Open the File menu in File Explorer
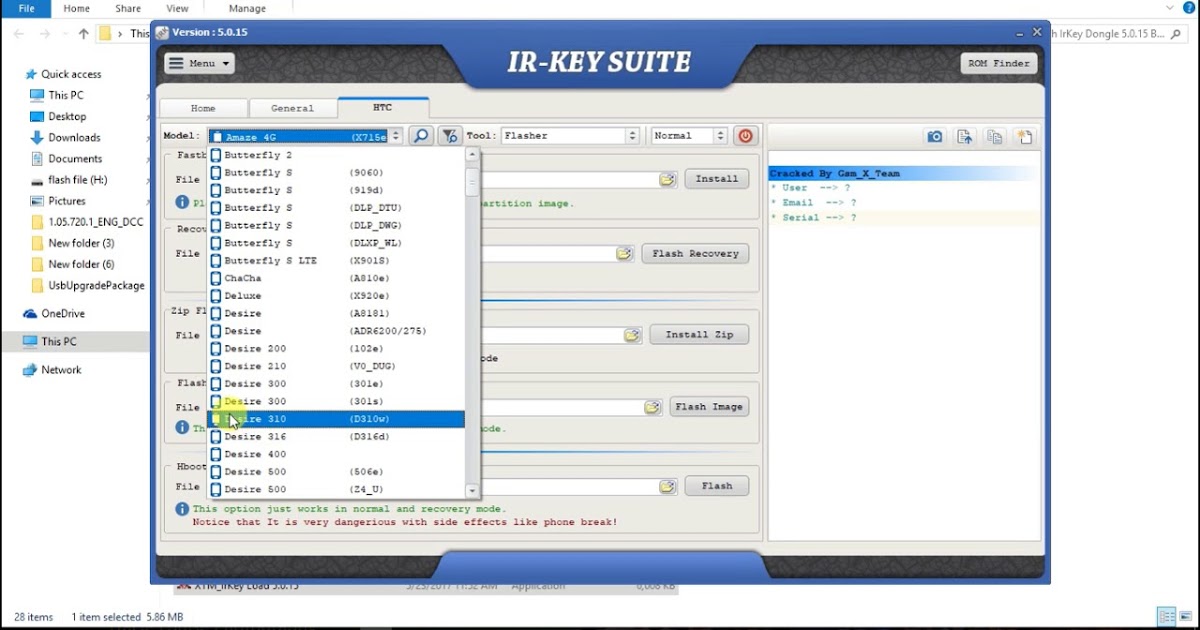The image size is (1200, 630). [x=25, y=8]
